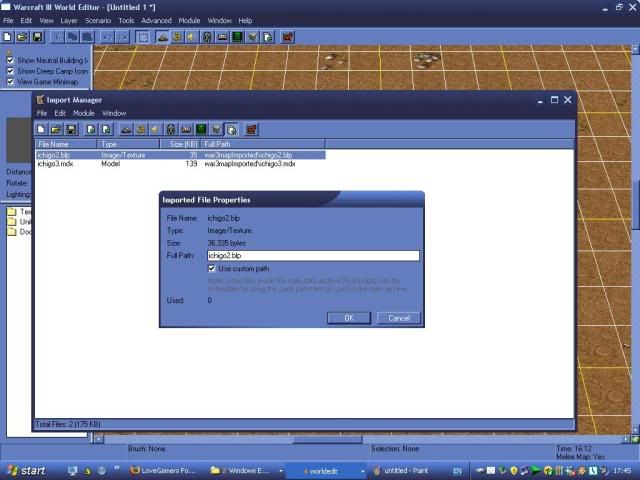Click the Open Map icon in main toolbar

(22, 37)
